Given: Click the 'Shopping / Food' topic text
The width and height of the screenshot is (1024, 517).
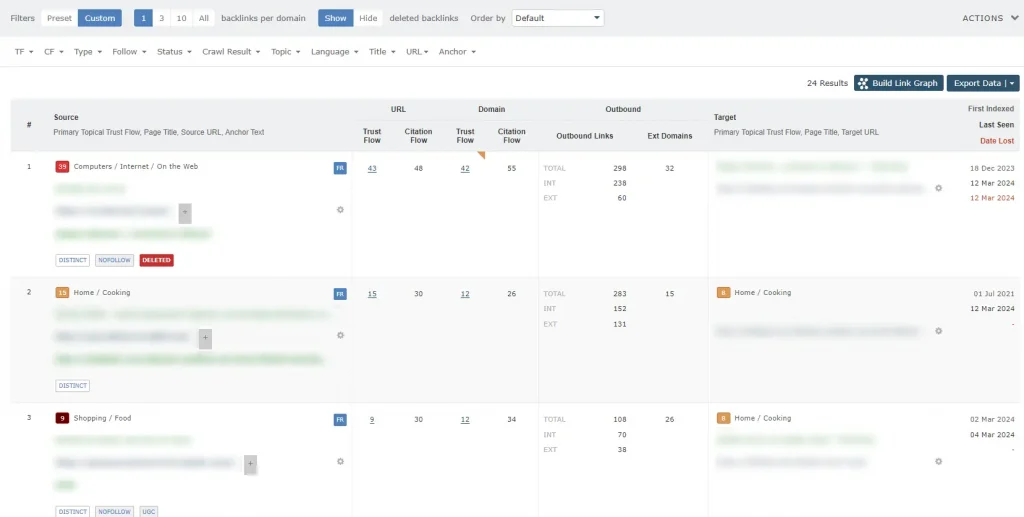Looking at the screenshot, I should point(103,418).
